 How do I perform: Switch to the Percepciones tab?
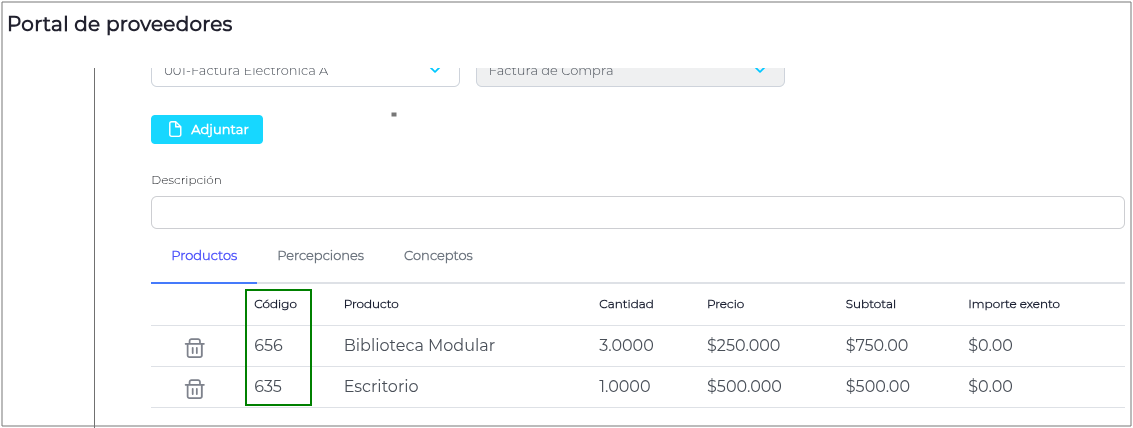[320, 256]
